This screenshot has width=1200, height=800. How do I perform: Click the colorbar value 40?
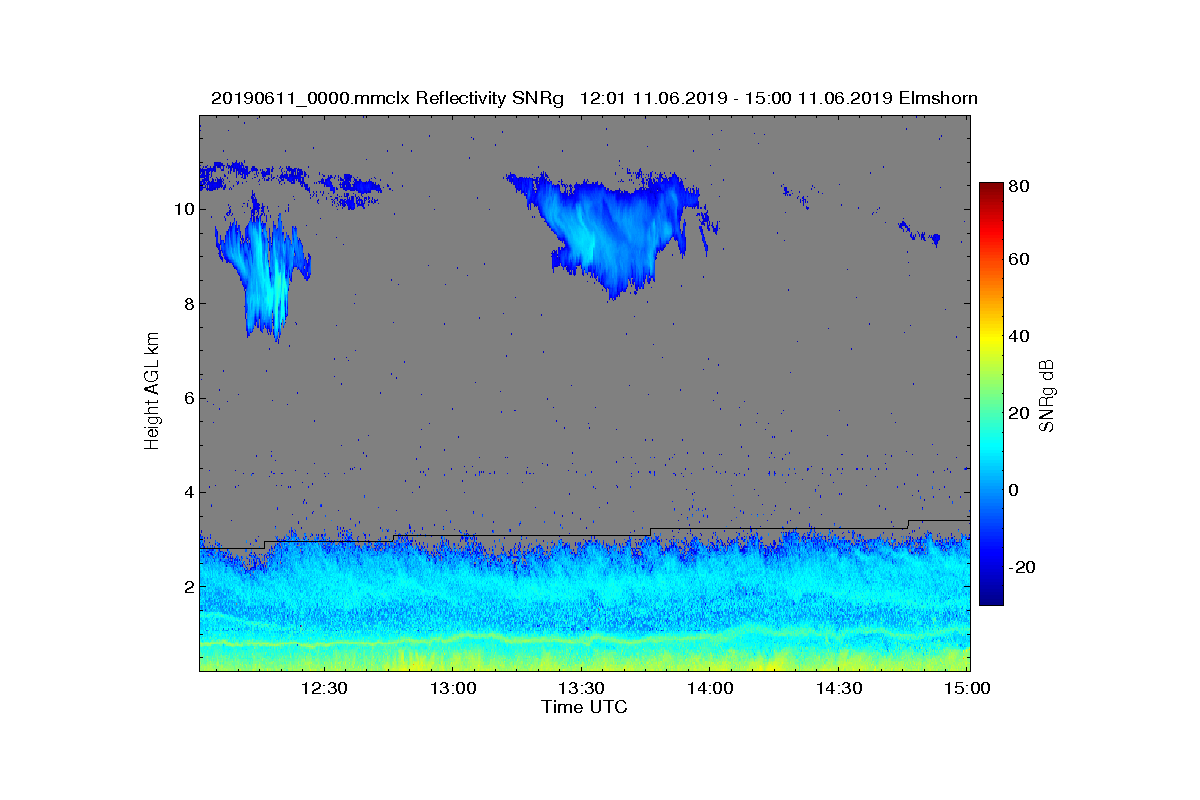[1020, 336]
